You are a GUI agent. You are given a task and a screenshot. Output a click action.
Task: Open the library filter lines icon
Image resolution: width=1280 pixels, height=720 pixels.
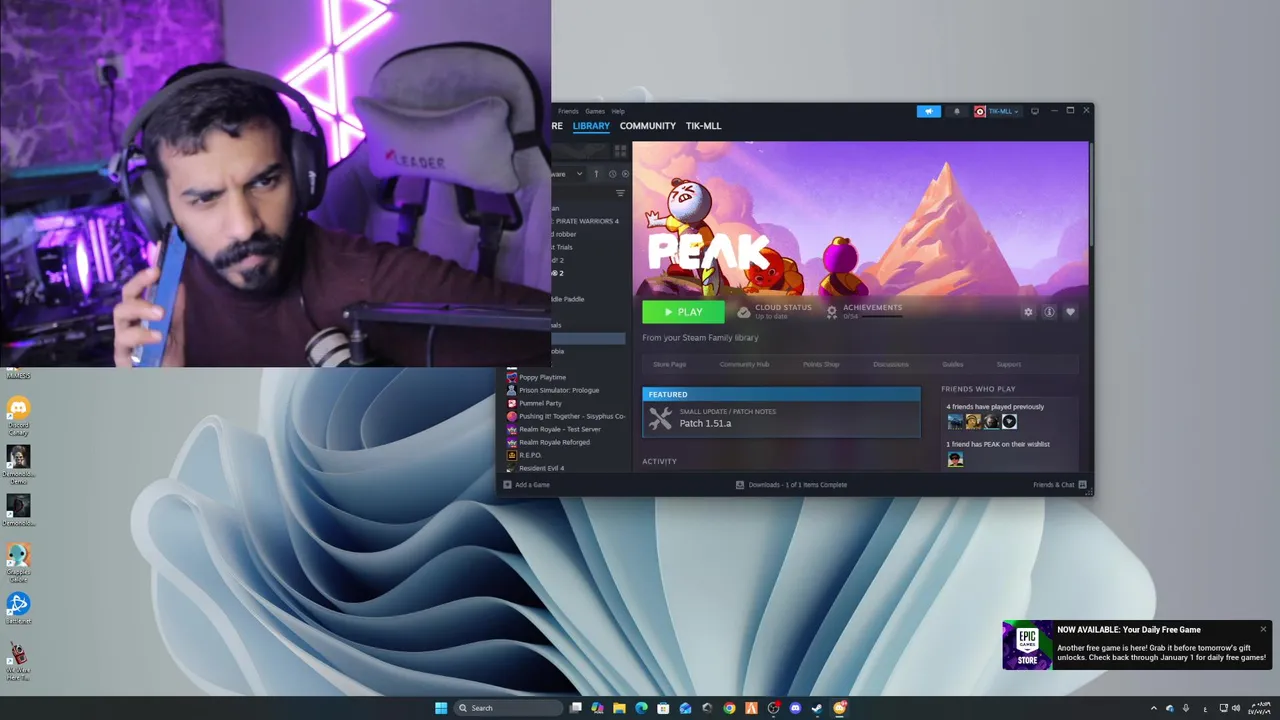[x=620, y=193]
